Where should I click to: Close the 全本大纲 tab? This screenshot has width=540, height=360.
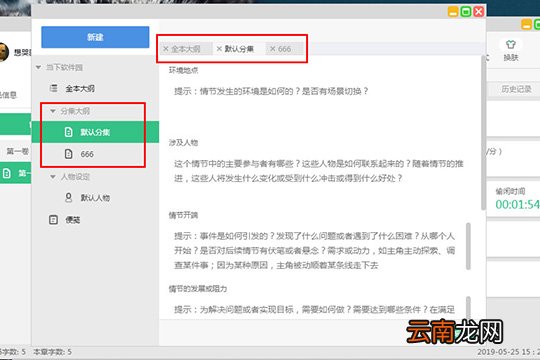[166, 49]
